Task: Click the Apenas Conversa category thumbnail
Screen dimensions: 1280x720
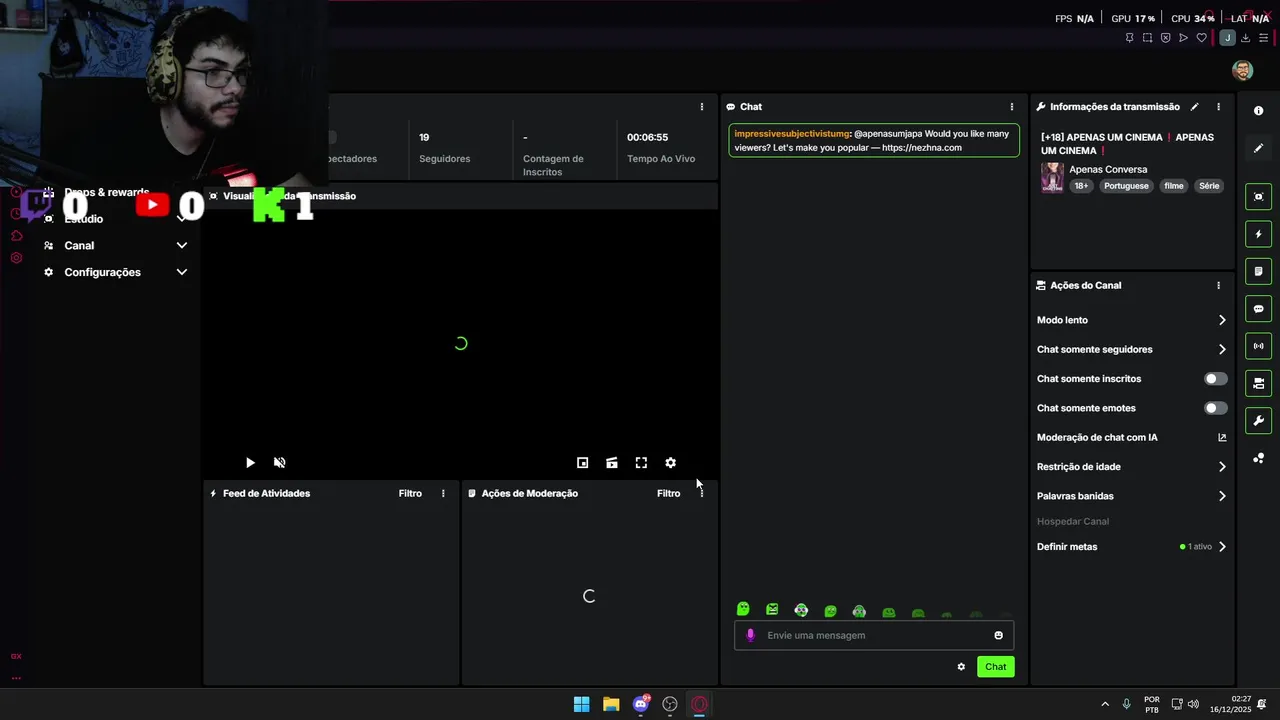Action: click(x=1052, y=178)
